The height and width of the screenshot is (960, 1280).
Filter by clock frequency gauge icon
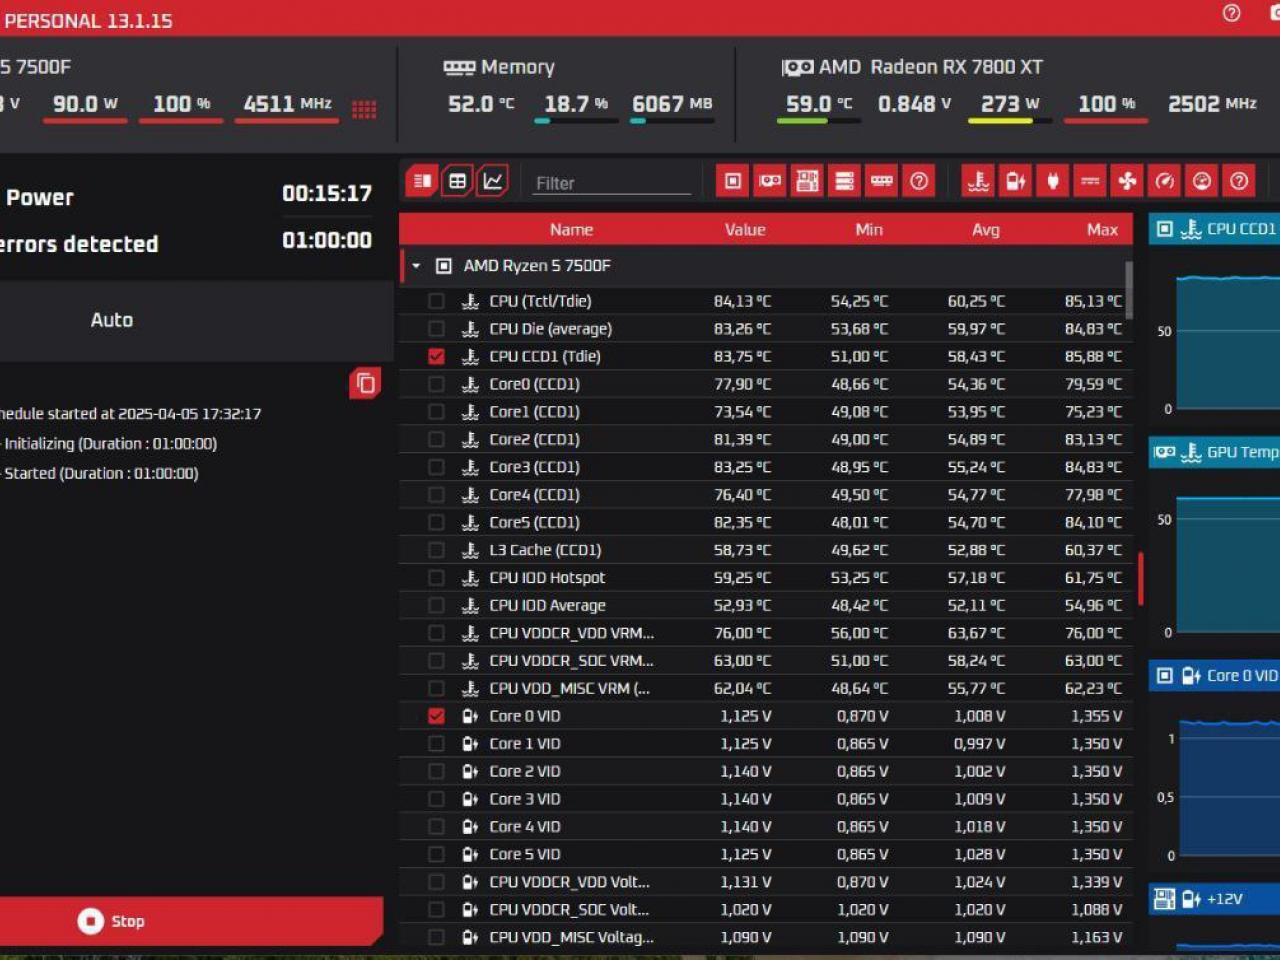[1164, 181]
